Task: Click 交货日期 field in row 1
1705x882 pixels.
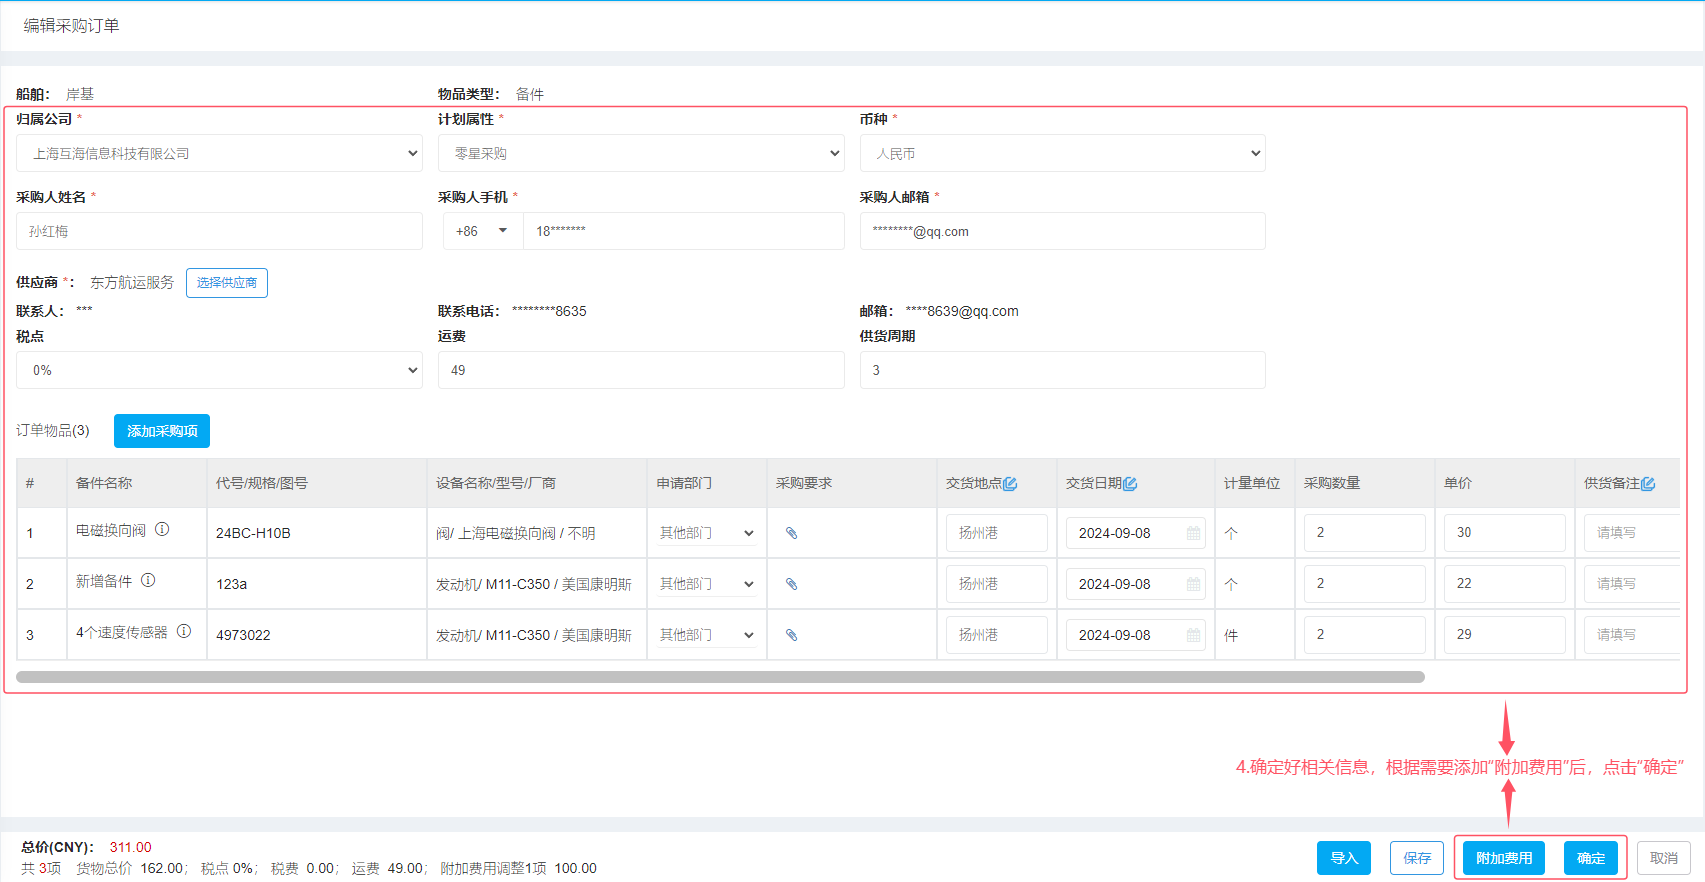Action: (1135, 533)
